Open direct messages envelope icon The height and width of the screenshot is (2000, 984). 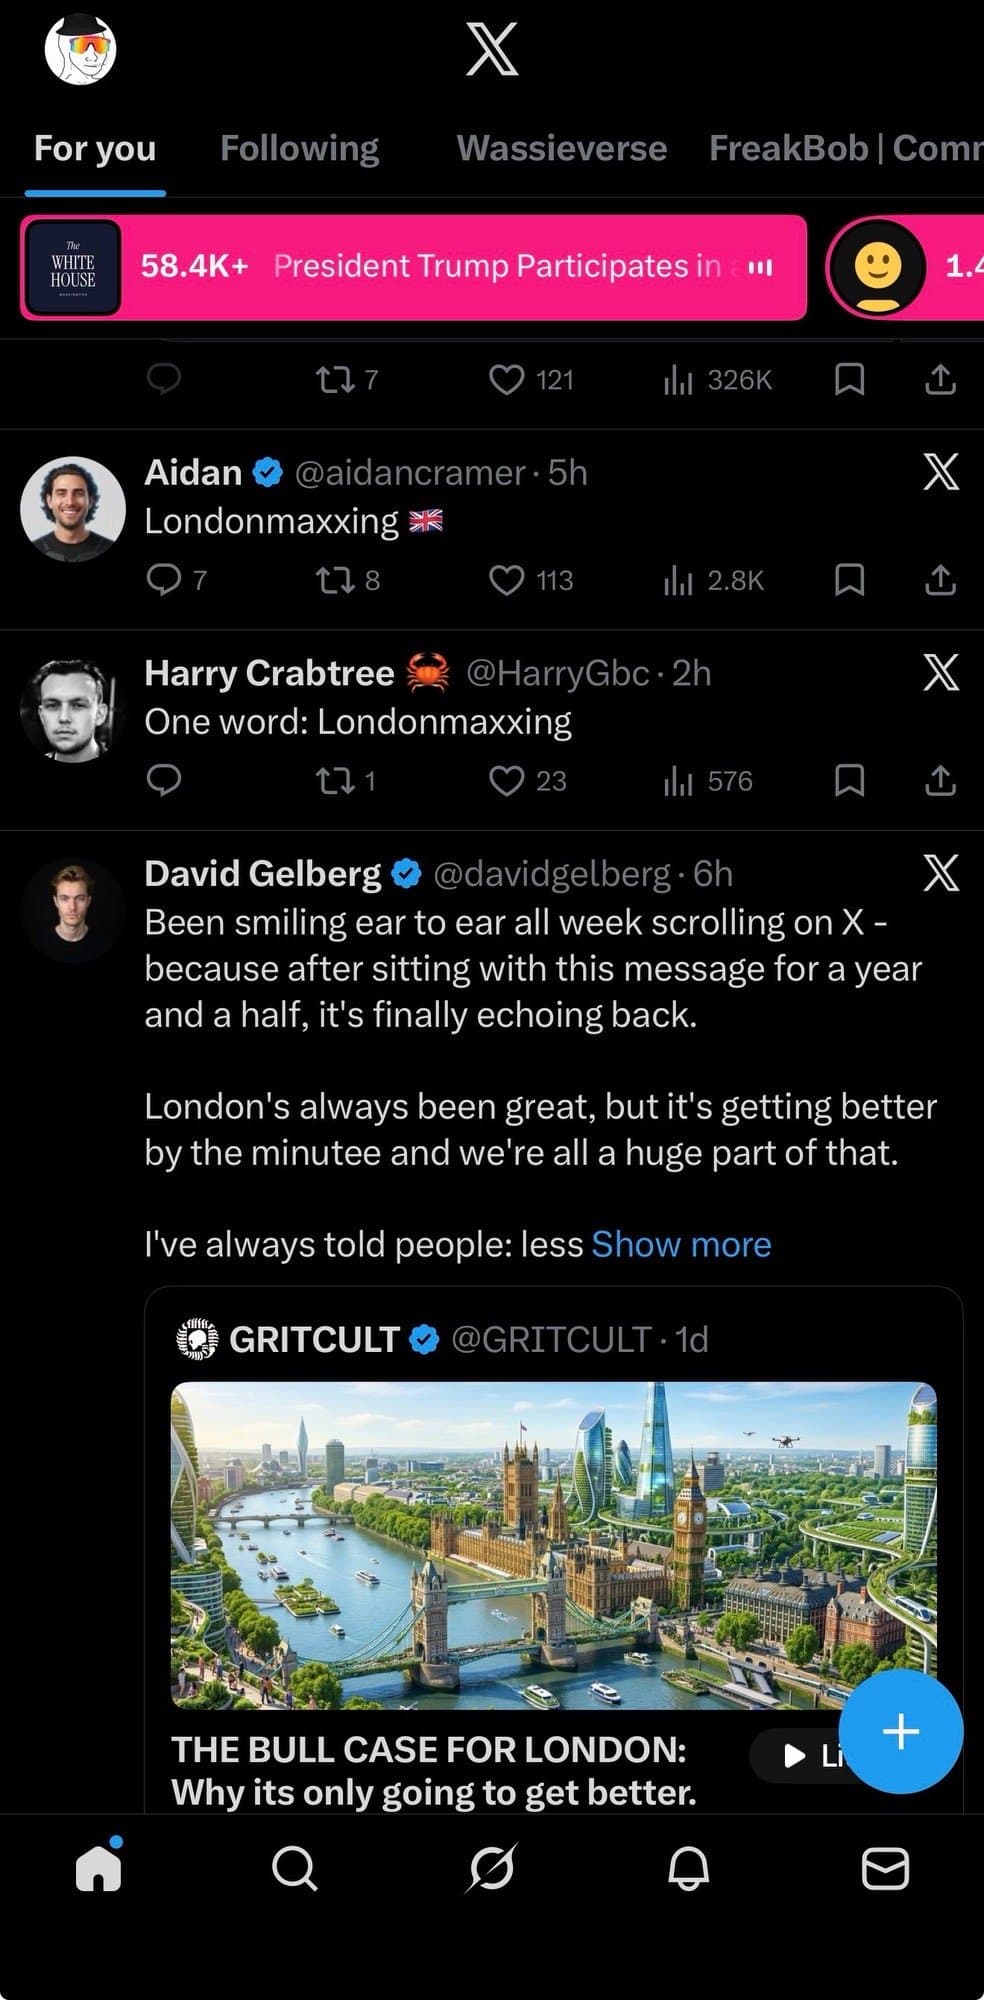[885, 1867]
